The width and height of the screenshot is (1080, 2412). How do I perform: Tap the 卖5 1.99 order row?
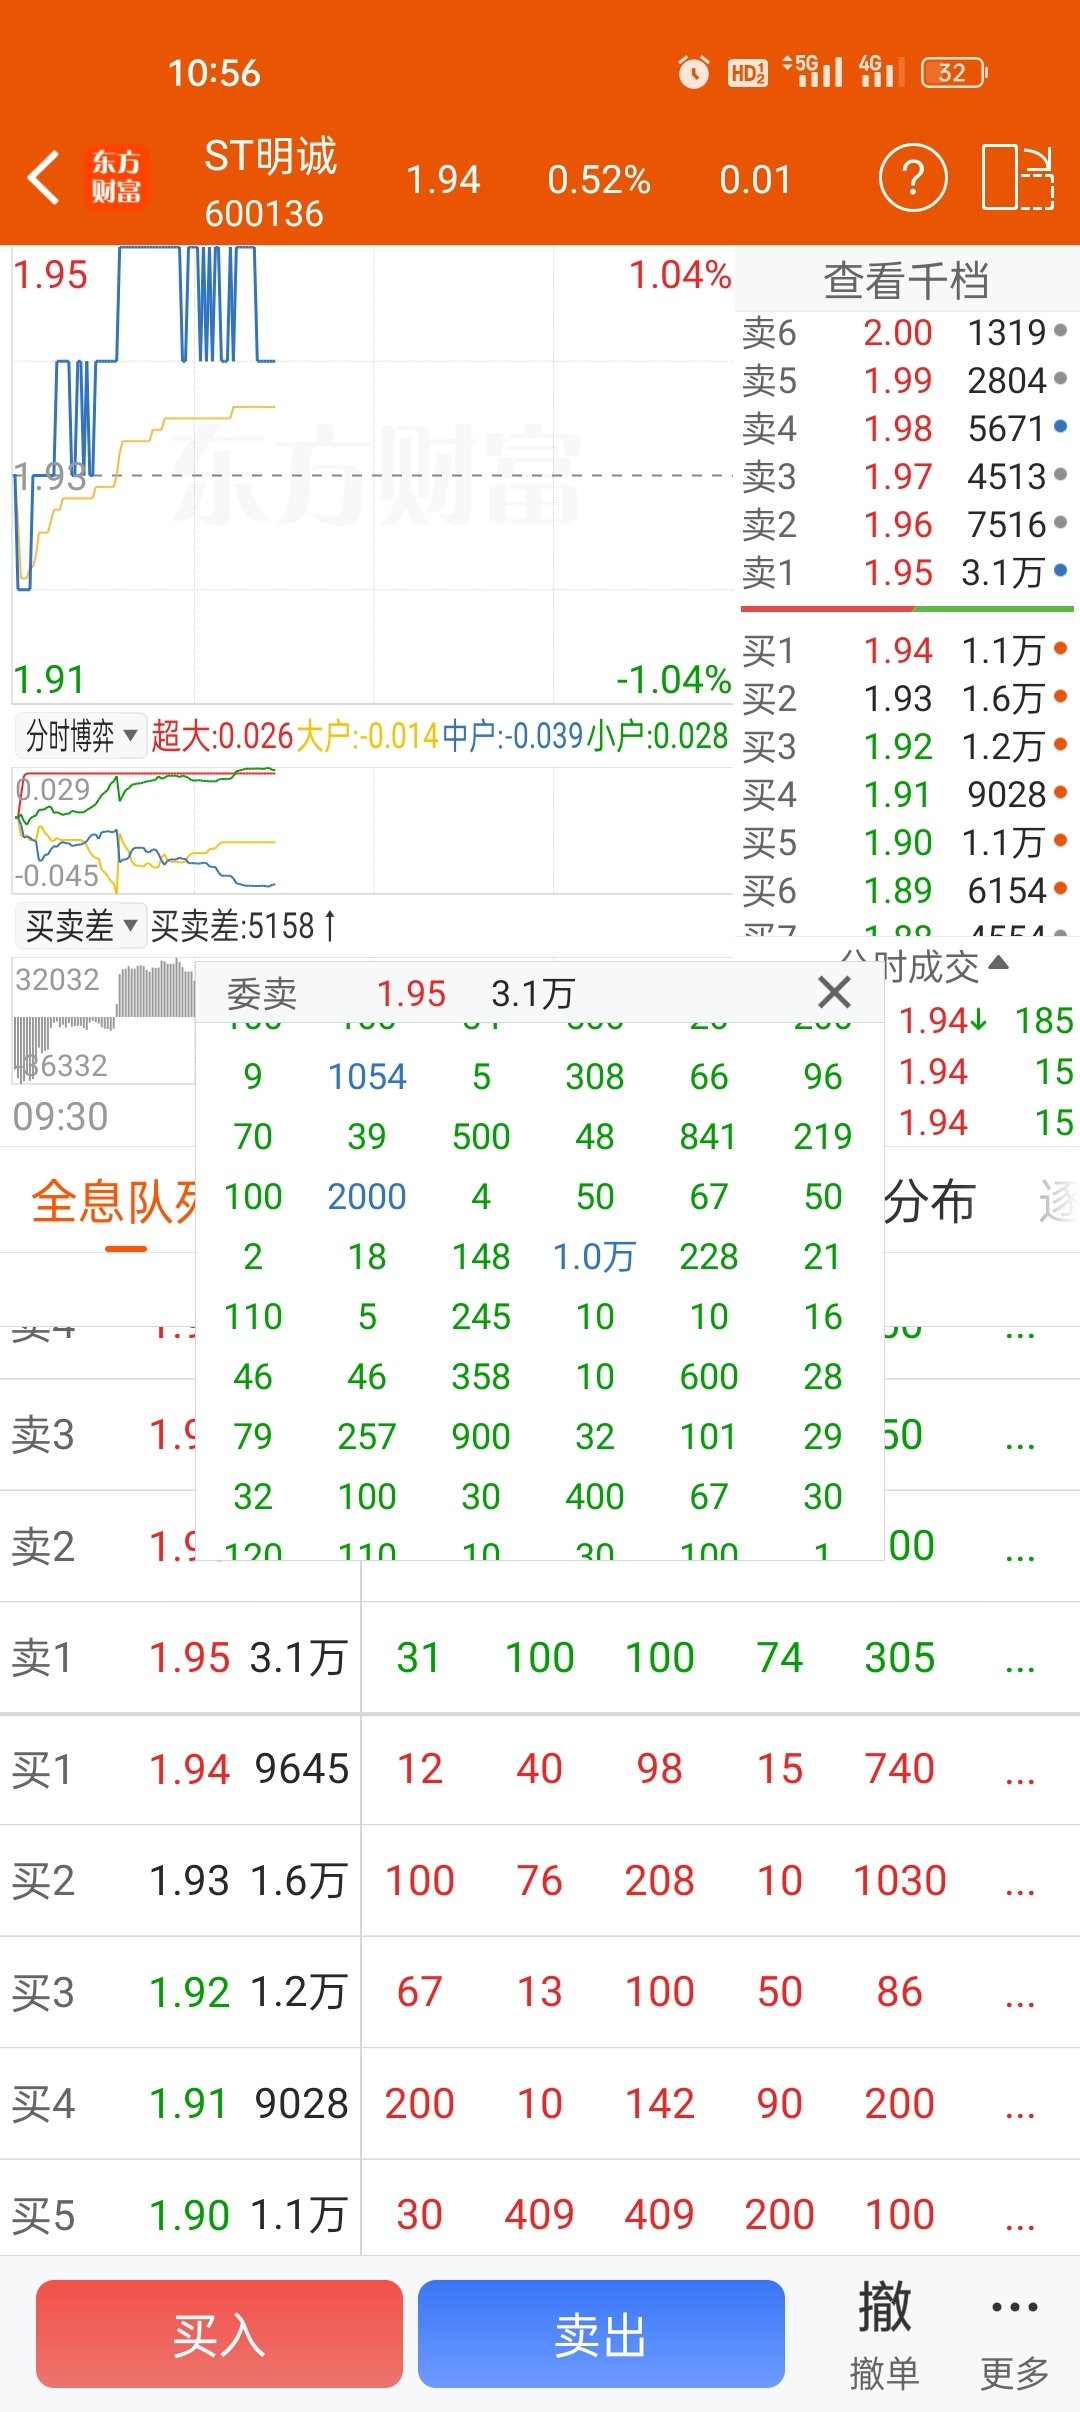point(905,380)
